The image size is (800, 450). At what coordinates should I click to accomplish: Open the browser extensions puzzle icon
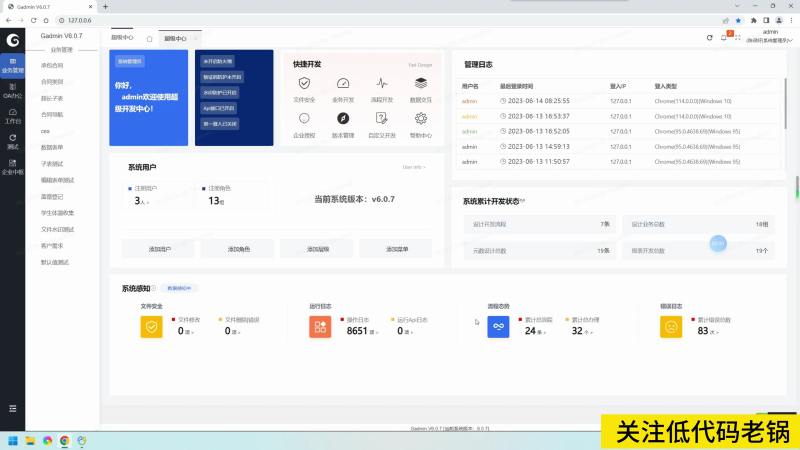753,20
